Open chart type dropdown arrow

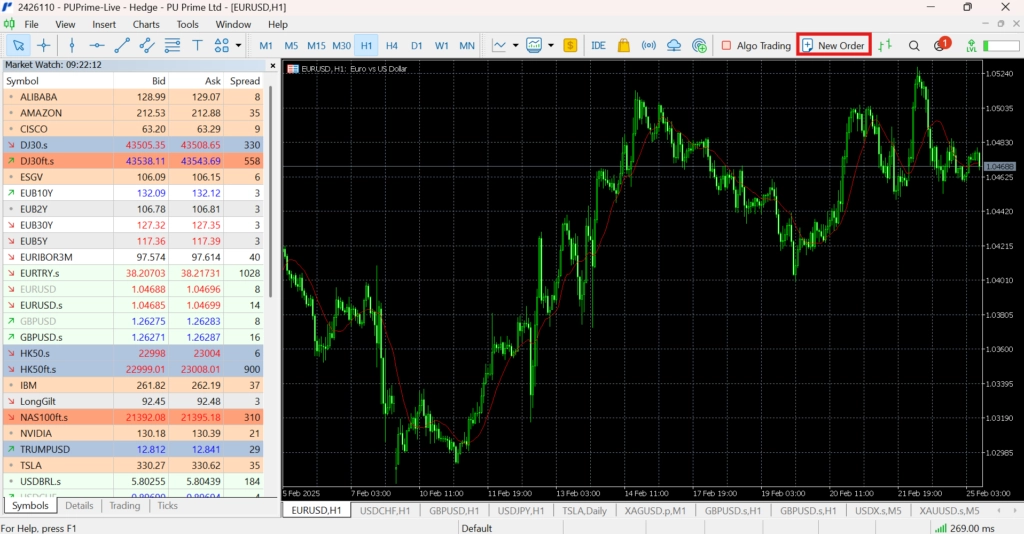(515, 46)
